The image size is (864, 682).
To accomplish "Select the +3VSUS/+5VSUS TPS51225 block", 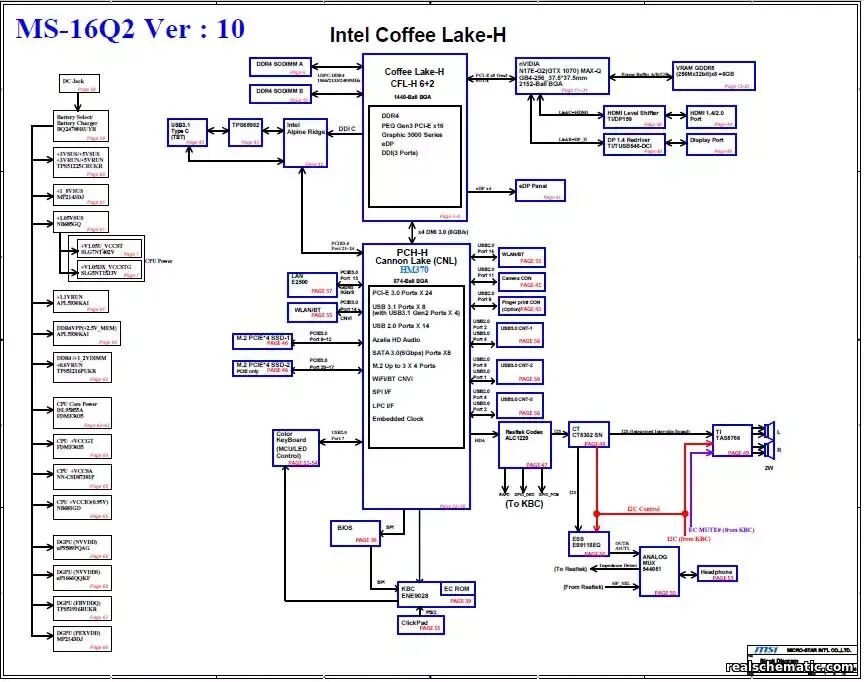I will coord(81,163).
